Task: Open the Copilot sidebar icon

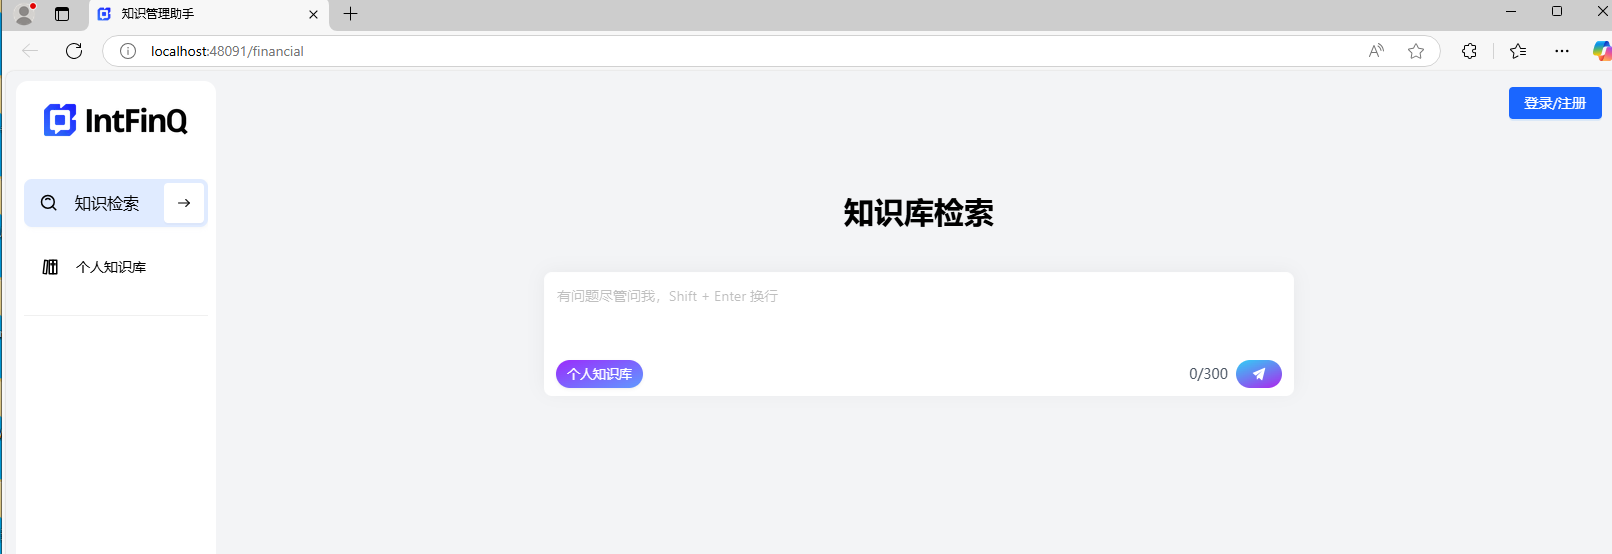Action: point(1602,51)
